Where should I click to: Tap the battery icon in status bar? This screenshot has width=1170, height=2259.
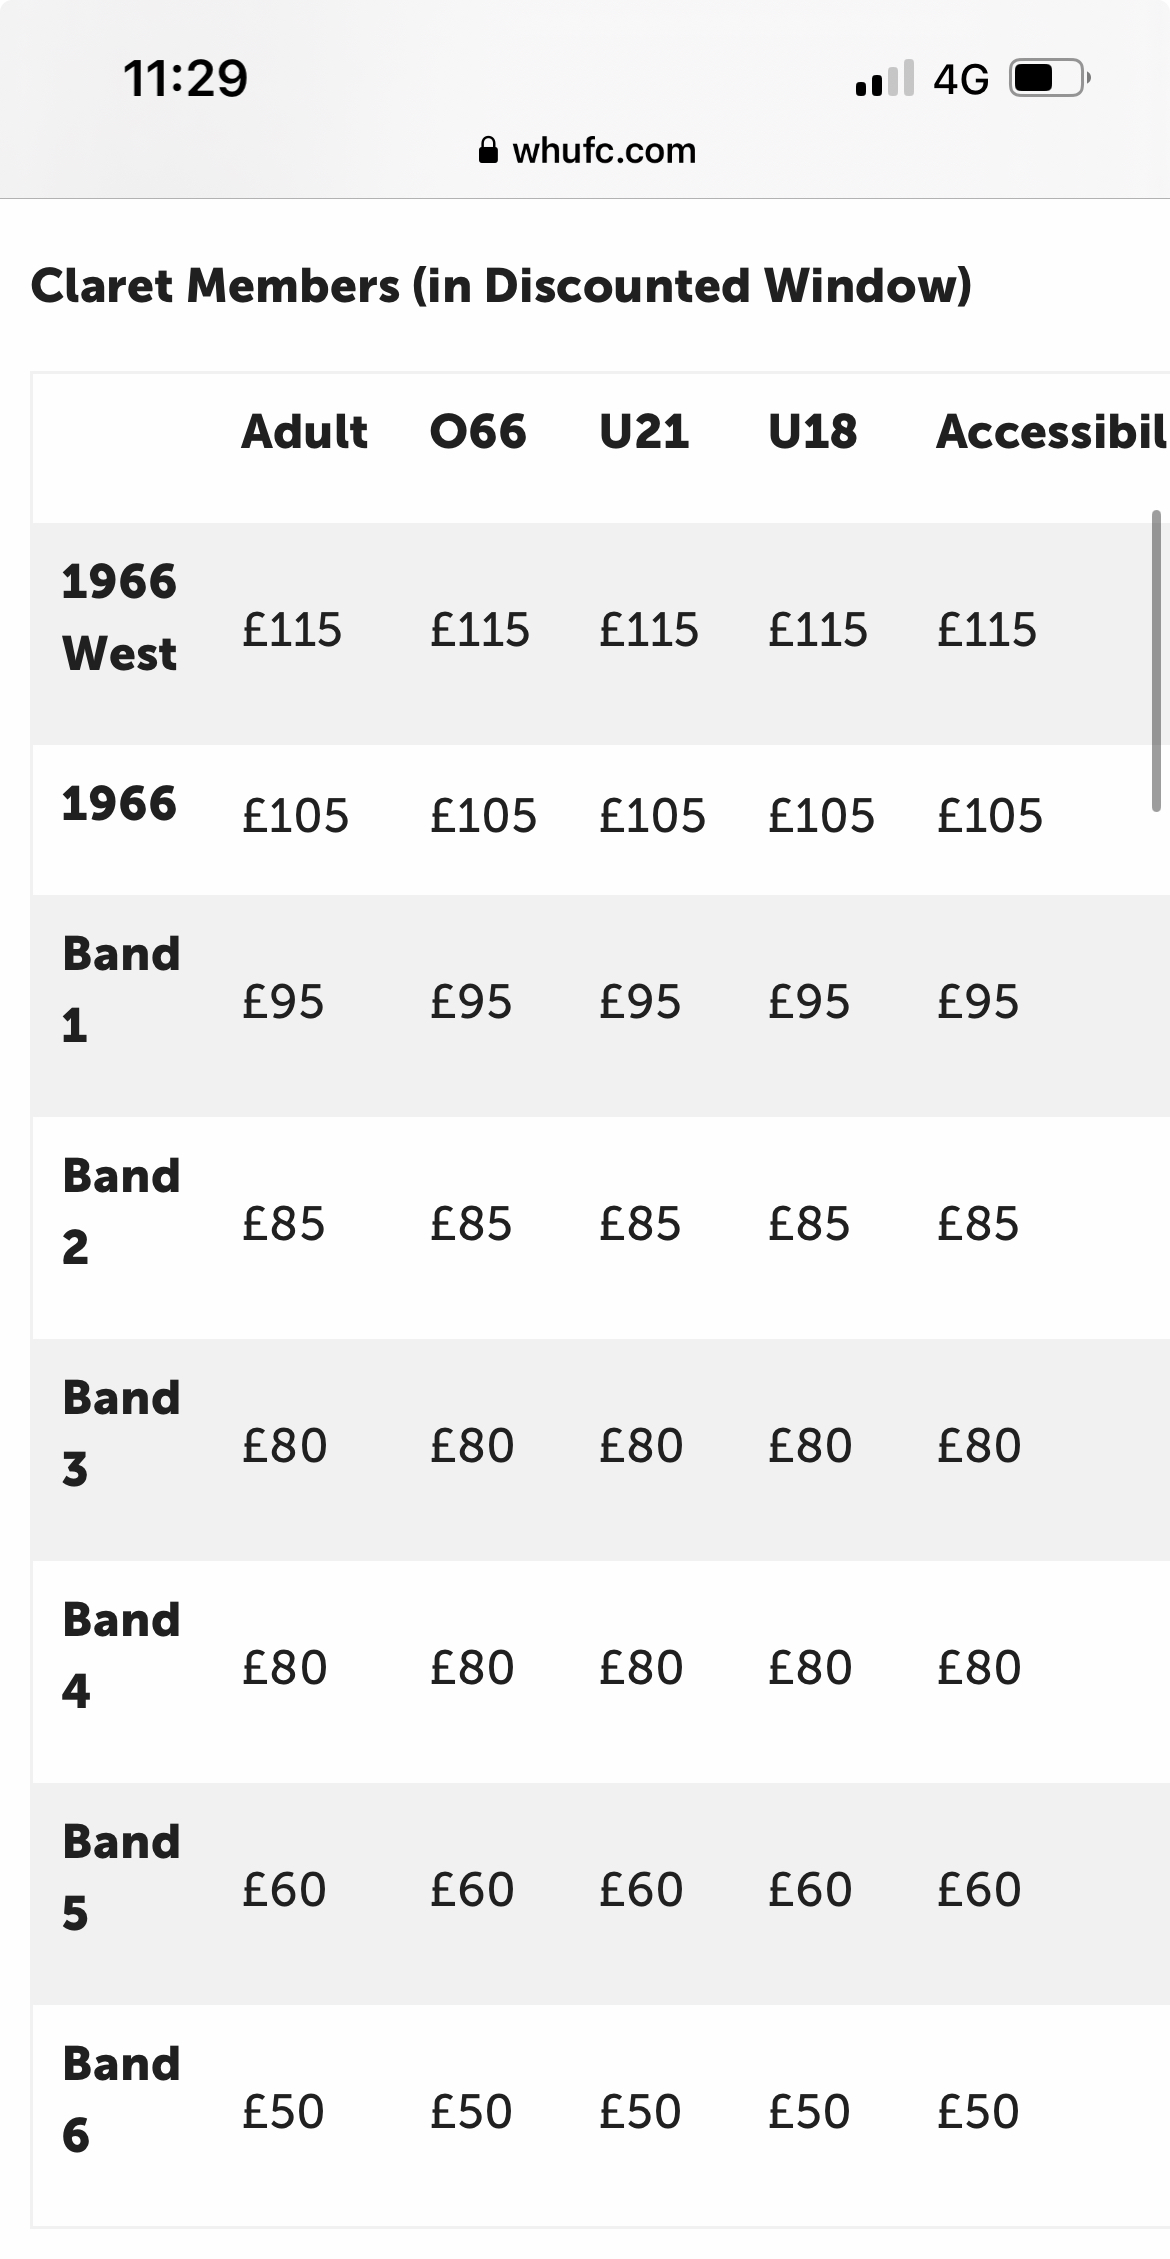click(1049, 78)
